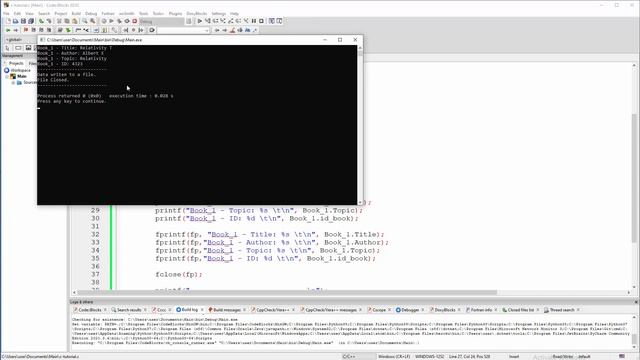The height and width of the screenshot is (360, 640).
Task: Switch to the Cscope log tab
Action: tap(379, 310)
